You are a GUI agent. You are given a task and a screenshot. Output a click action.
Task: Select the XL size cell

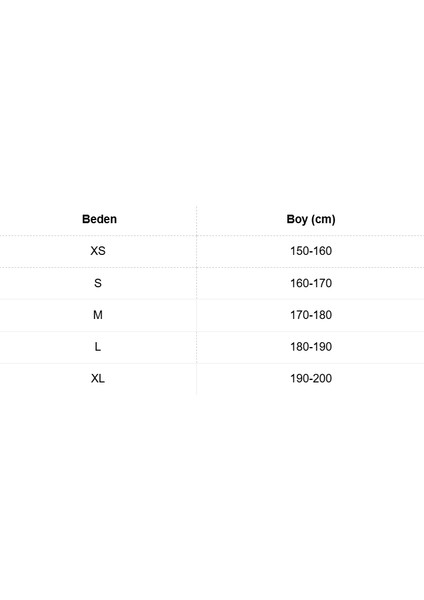pyautogui.click(x=98, y=378)
